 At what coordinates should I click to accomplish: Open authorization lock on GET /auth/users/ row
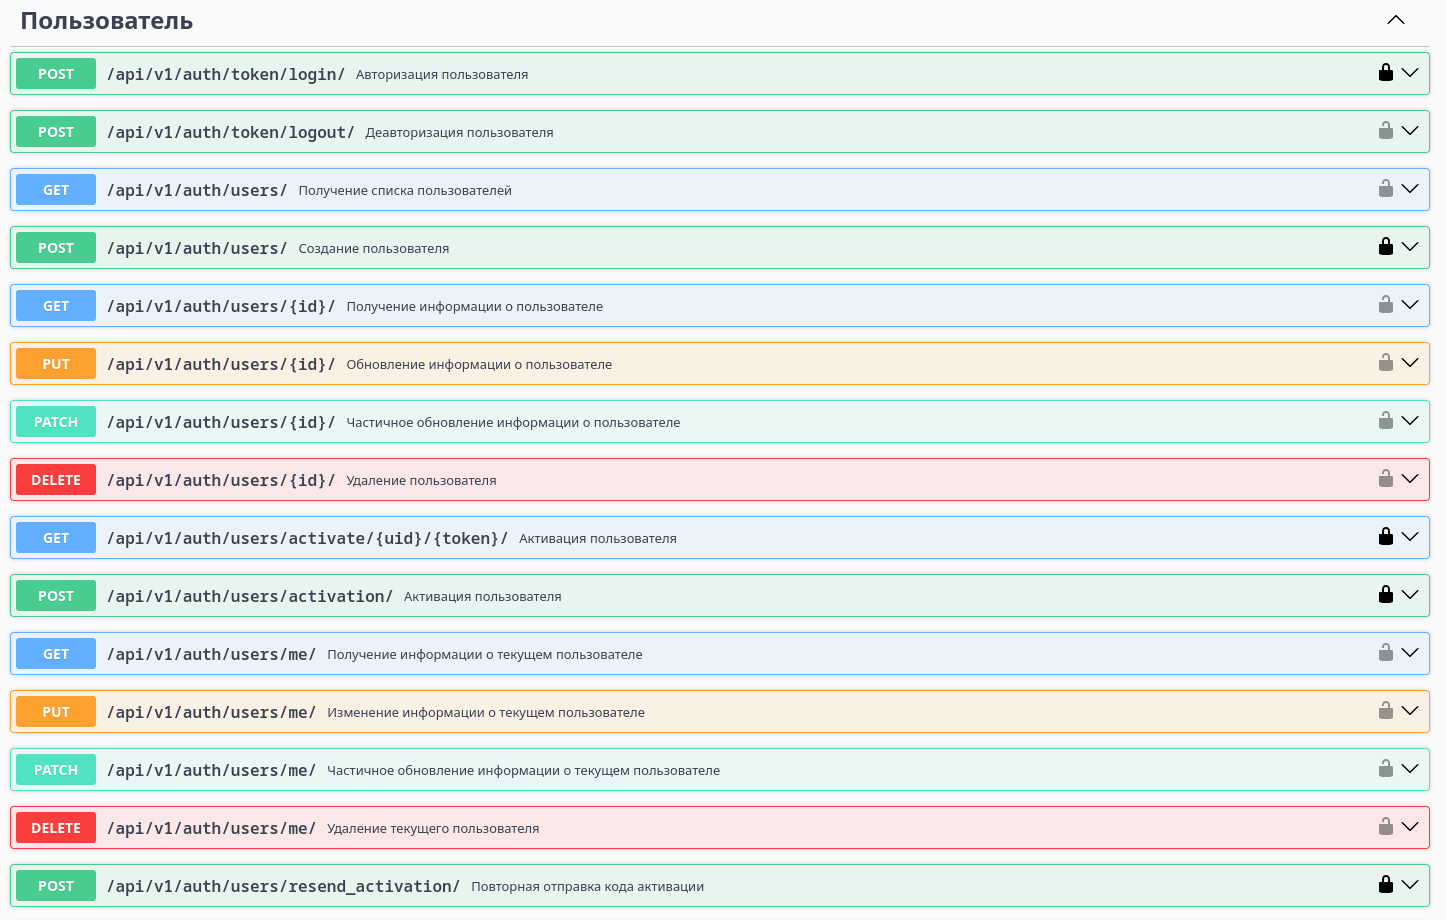tap(1386, 188)
